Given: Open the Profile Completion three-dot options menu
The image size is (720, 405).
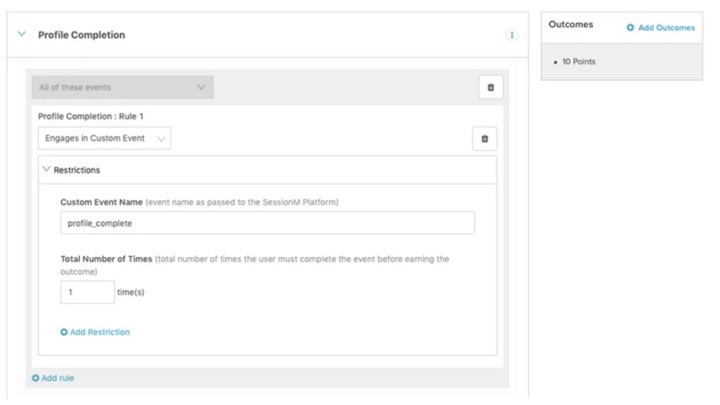Looking at the screenshot, I should pyautogui.click(x=512, y=35).
